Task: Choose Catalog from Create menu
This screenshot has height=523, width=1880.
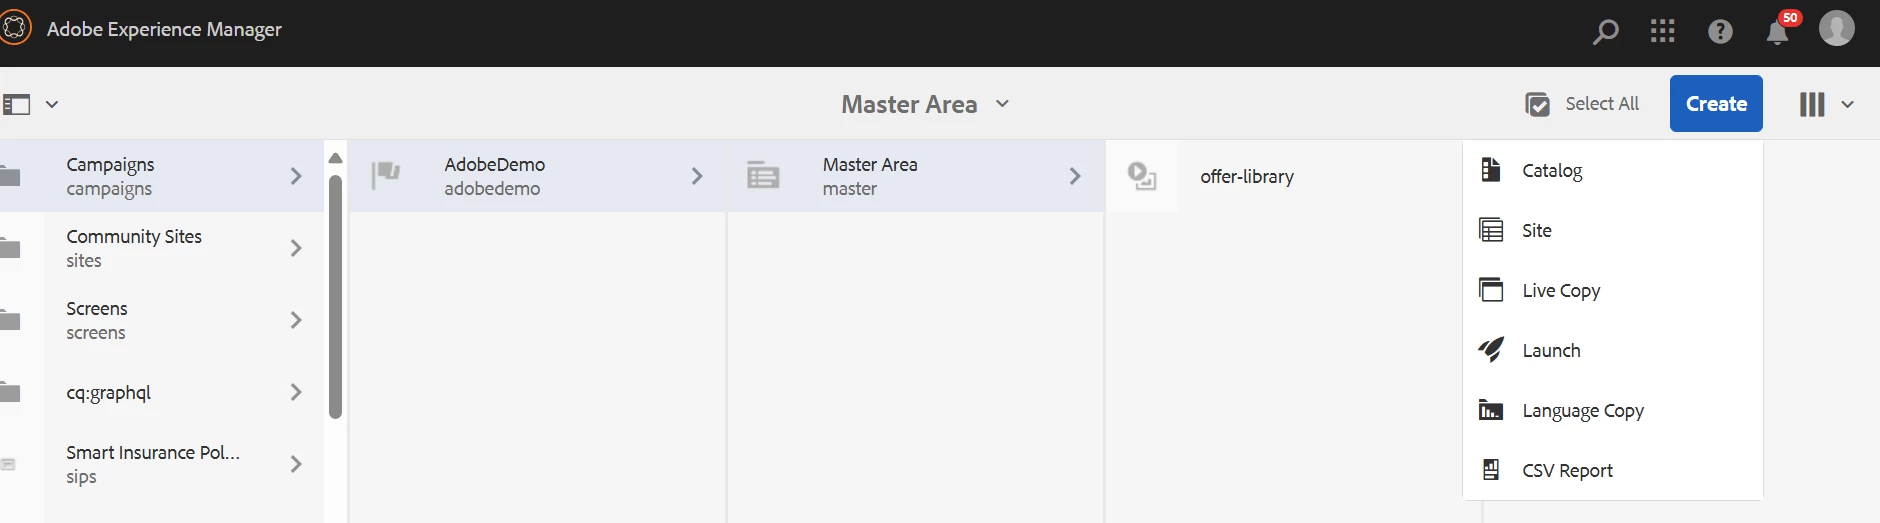Action: point(1612,170)
